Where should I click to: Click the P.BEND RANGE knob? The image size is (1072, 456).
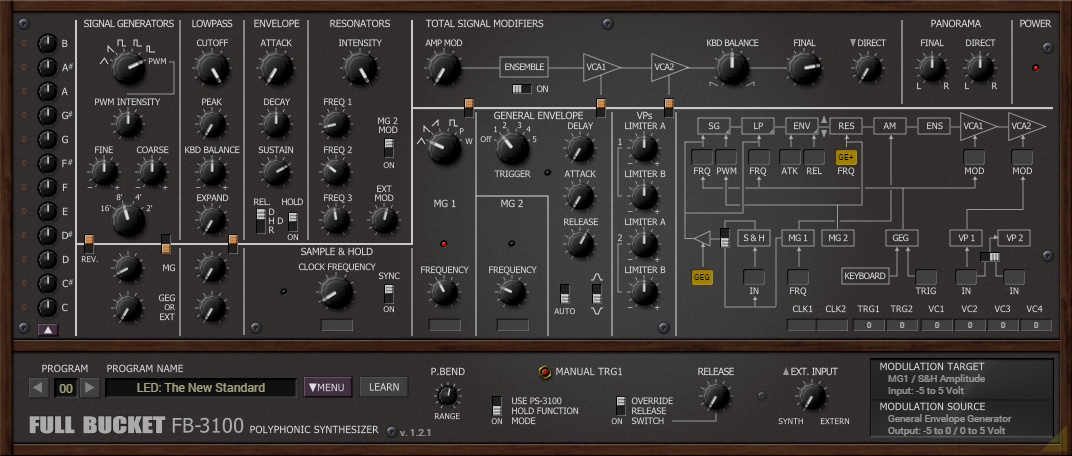(x=447, y=394)
